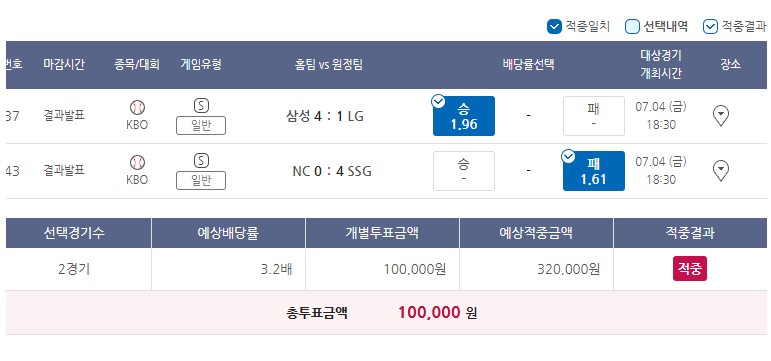
Task: Click checkmark badge on 승 1.96 selection
Action: click(438, 101)
